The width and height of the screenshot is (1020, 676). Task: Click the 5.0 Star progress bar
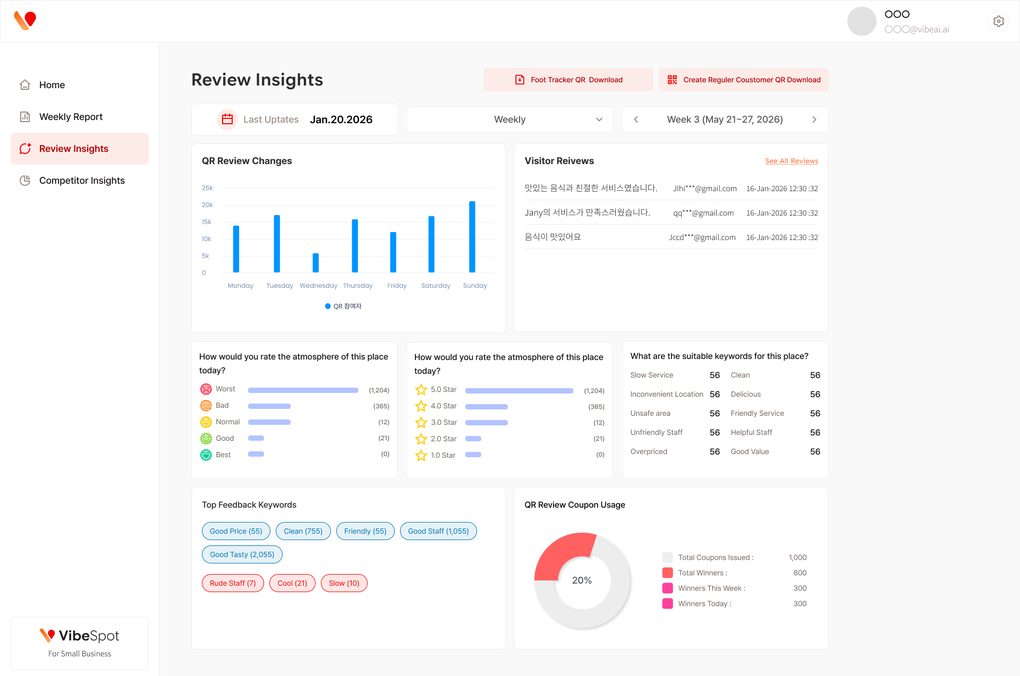(519, 391)
